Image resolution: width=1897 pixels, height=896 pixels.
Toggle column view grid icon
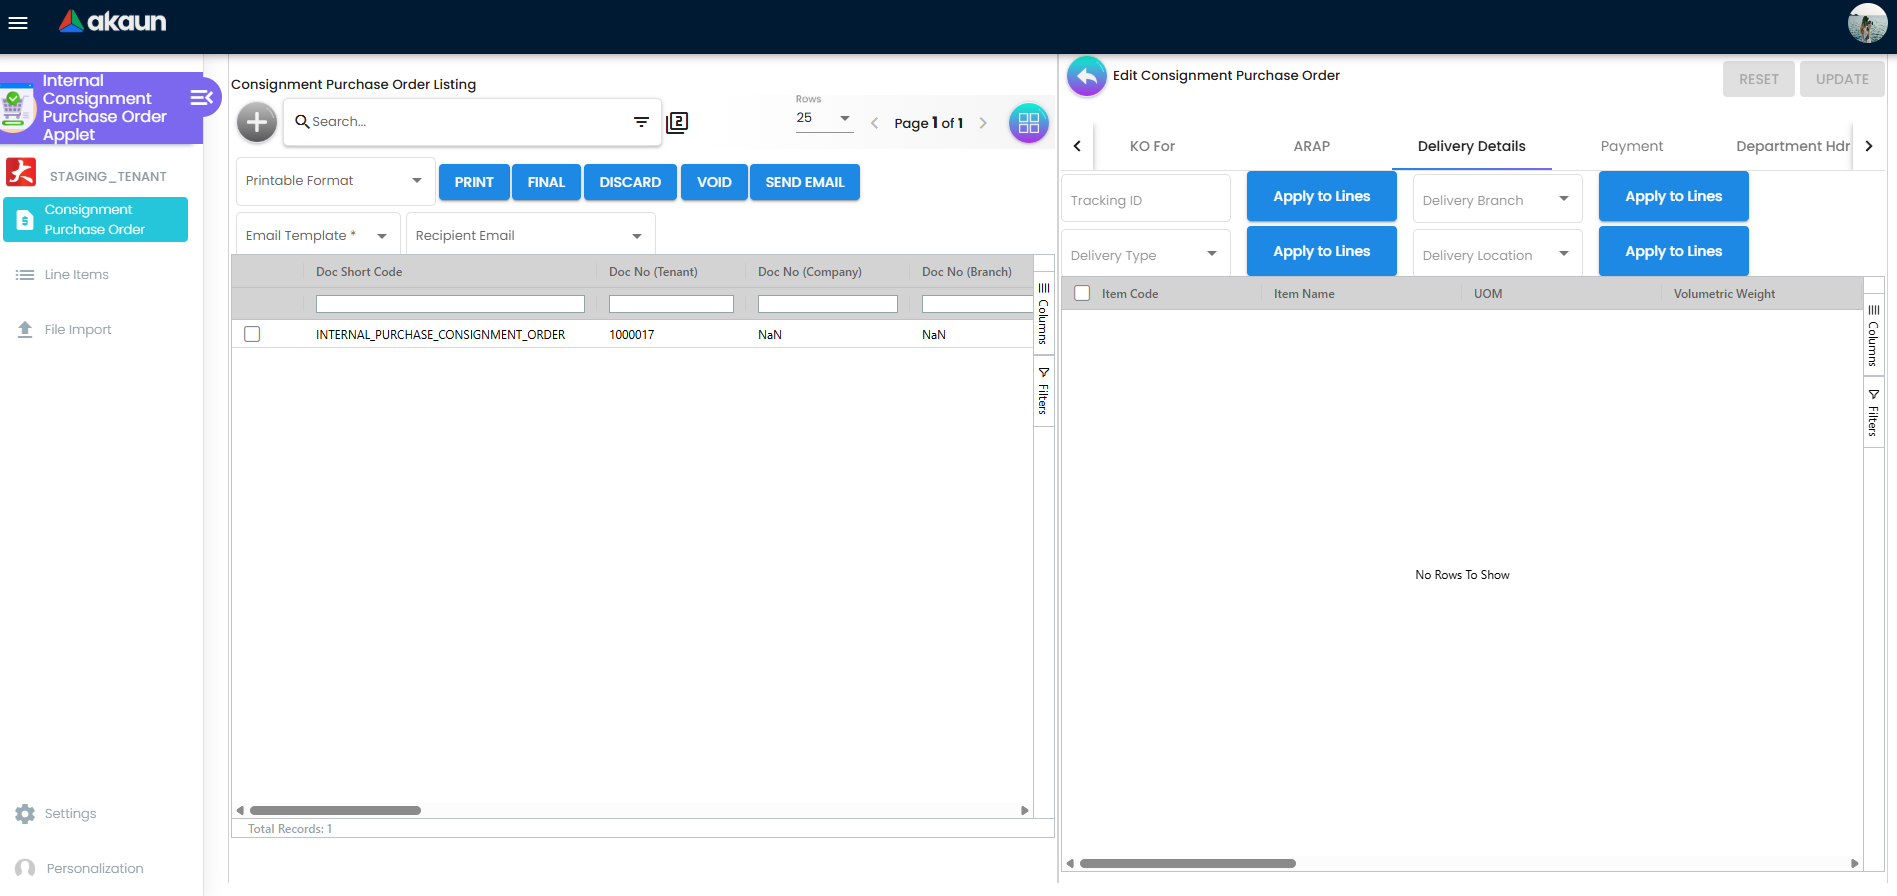pyautogui.click(x=1028, y=123)
